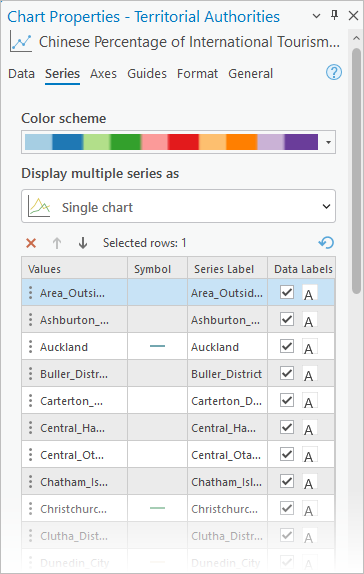Click the reset series table icon
The height and width of the screenshot is (574, 364).
(326, 242)
